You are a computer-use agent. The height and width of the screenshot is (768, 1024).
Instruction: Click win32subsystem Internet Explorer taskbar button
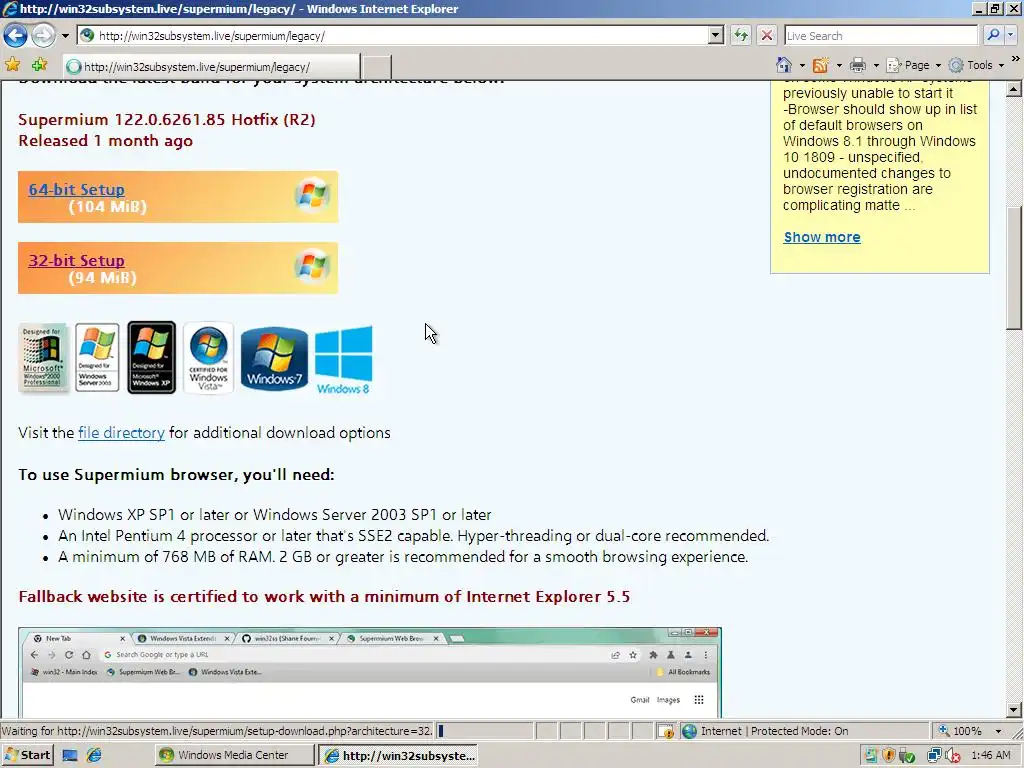pyautogui.click(x=400, y=756)
